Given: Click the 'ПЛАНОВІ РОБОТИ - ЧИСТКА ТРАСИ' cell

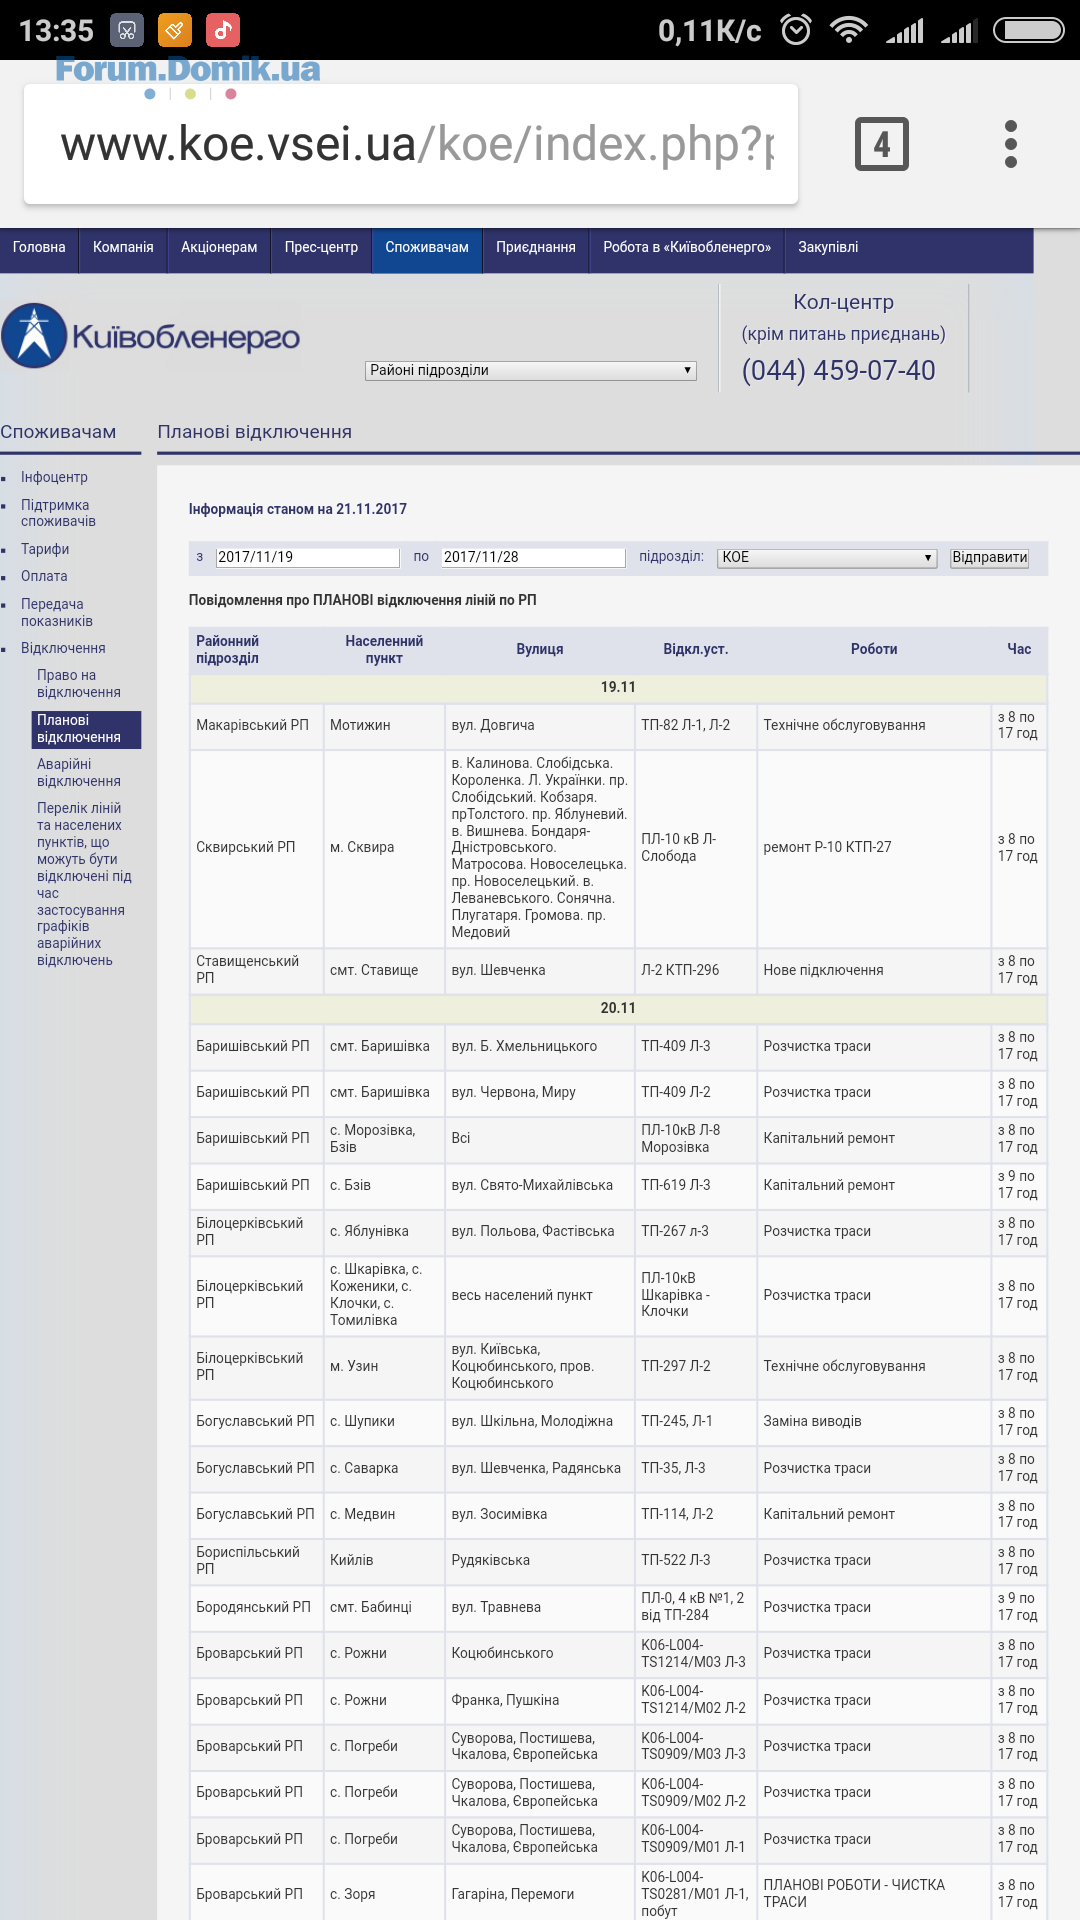Looking at the screenshot, I should tap(874, 1894).
